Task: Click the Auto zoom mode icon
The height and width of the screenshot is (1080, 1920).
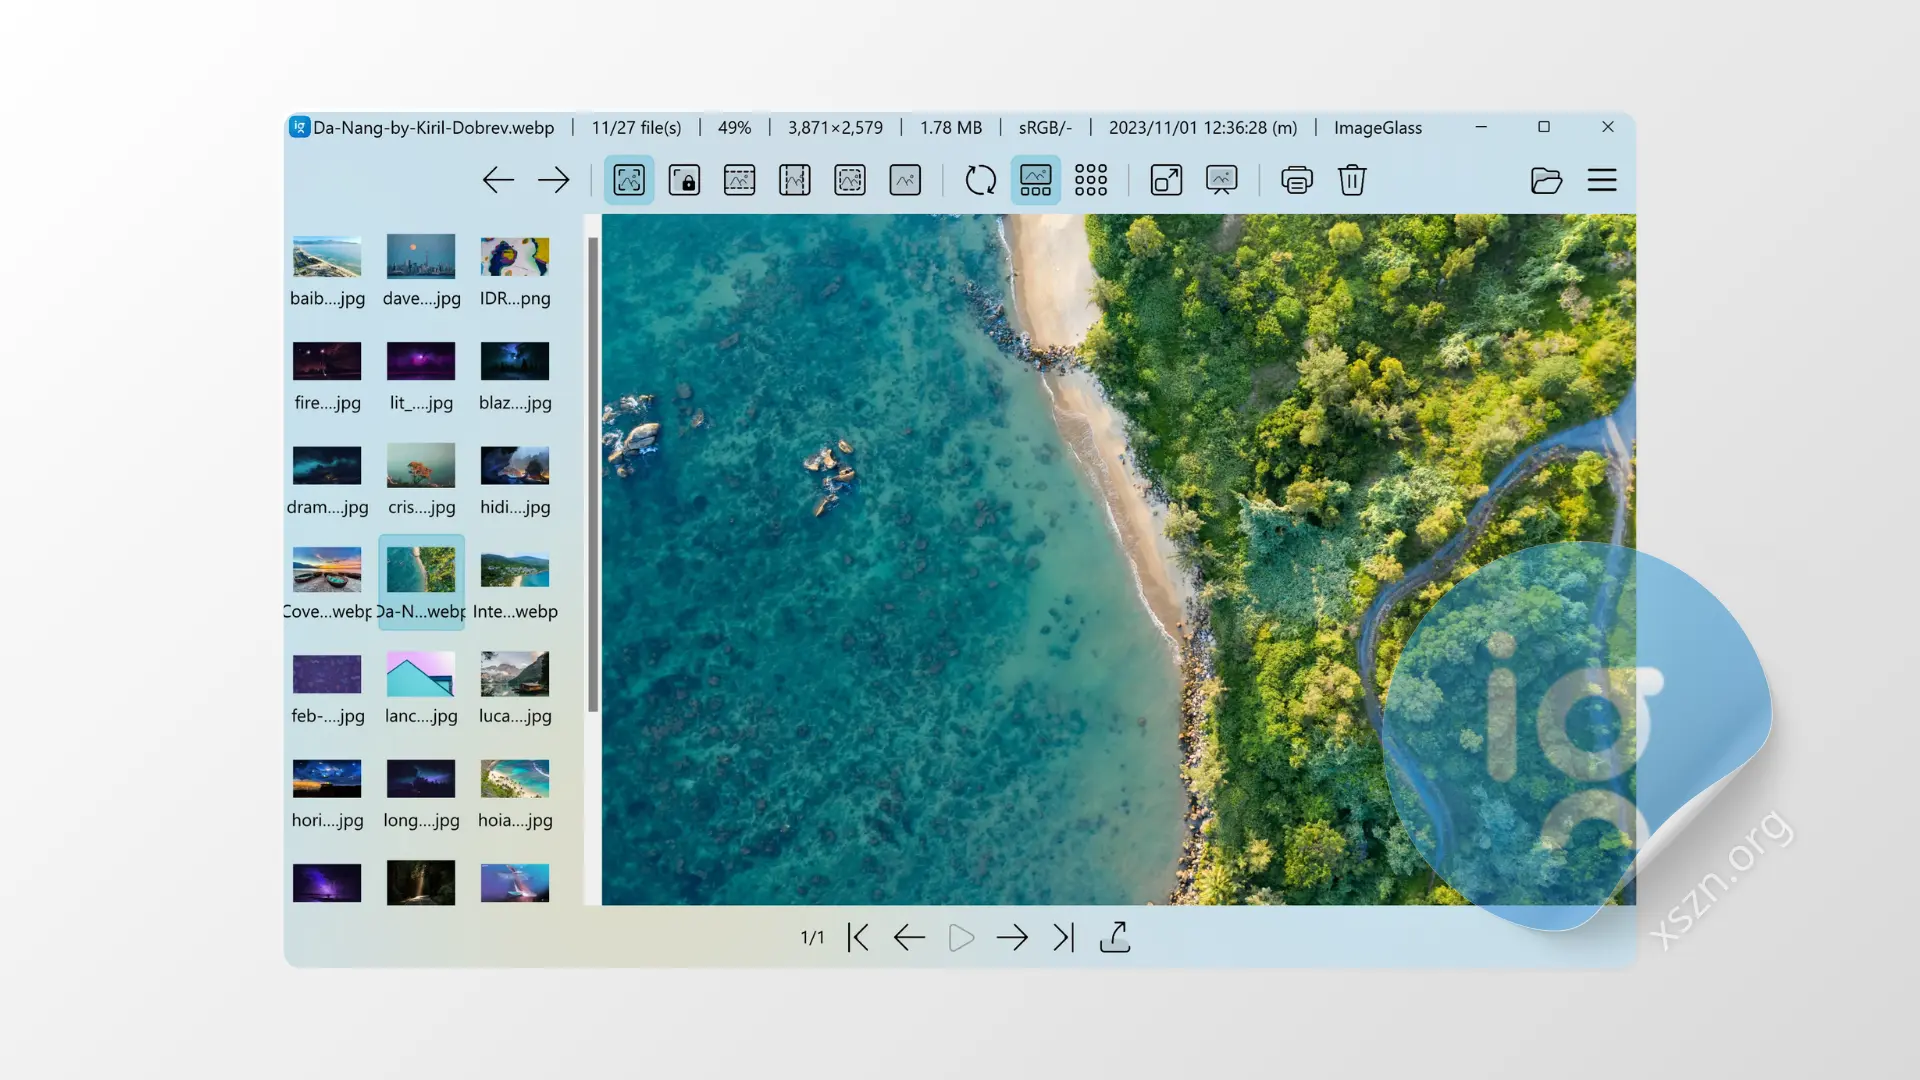Action: pos(629,180)
